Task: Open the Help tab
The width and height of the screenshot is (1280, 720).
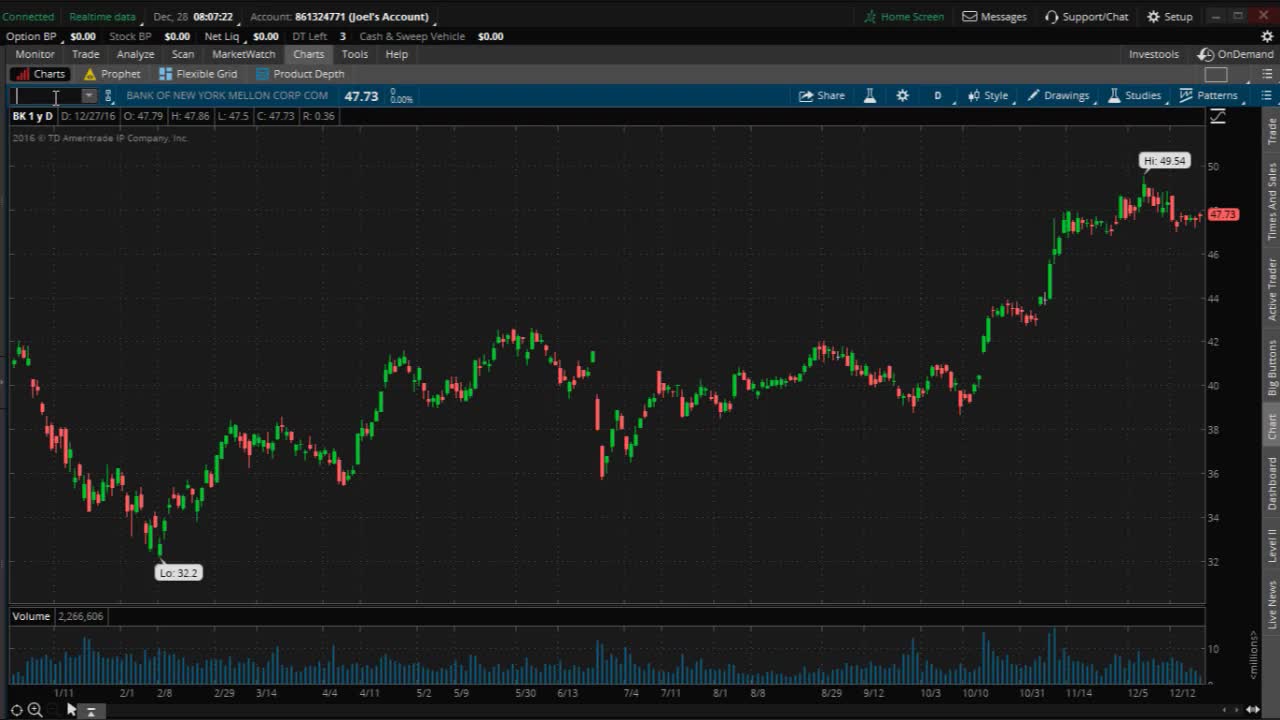Action: click(396, 54)
